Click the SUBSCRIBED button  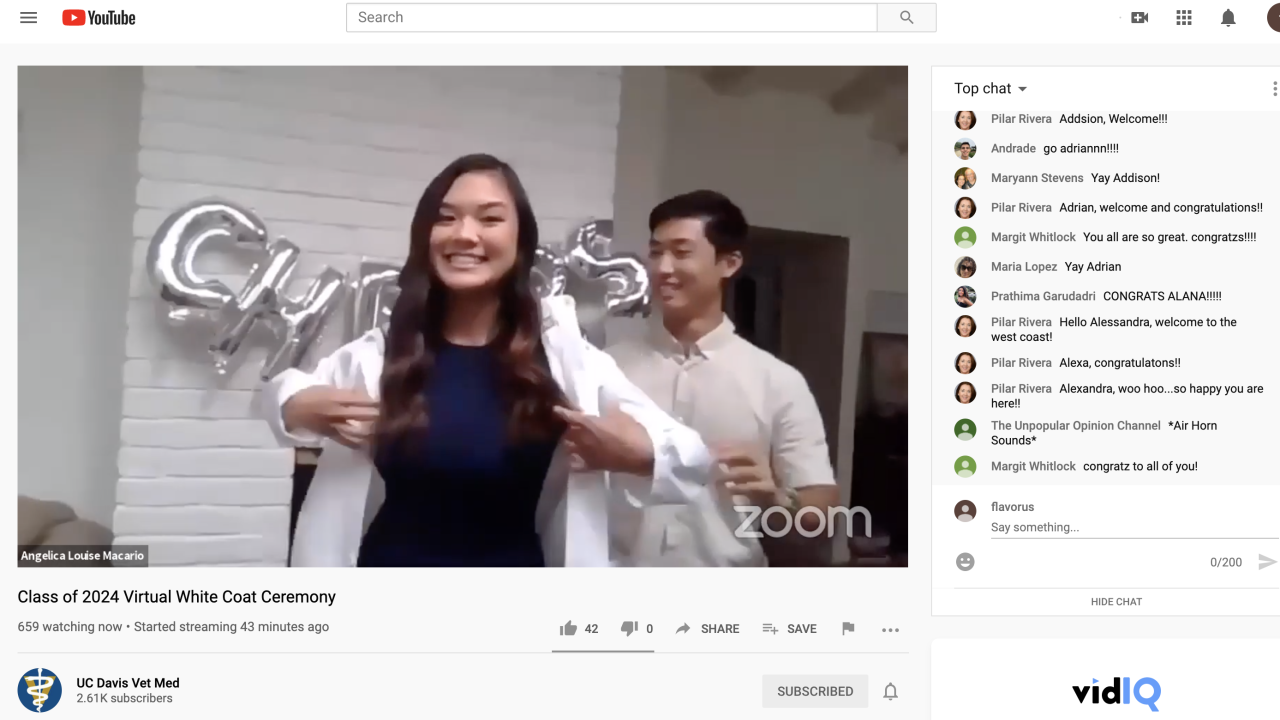(x=815, y=691)
